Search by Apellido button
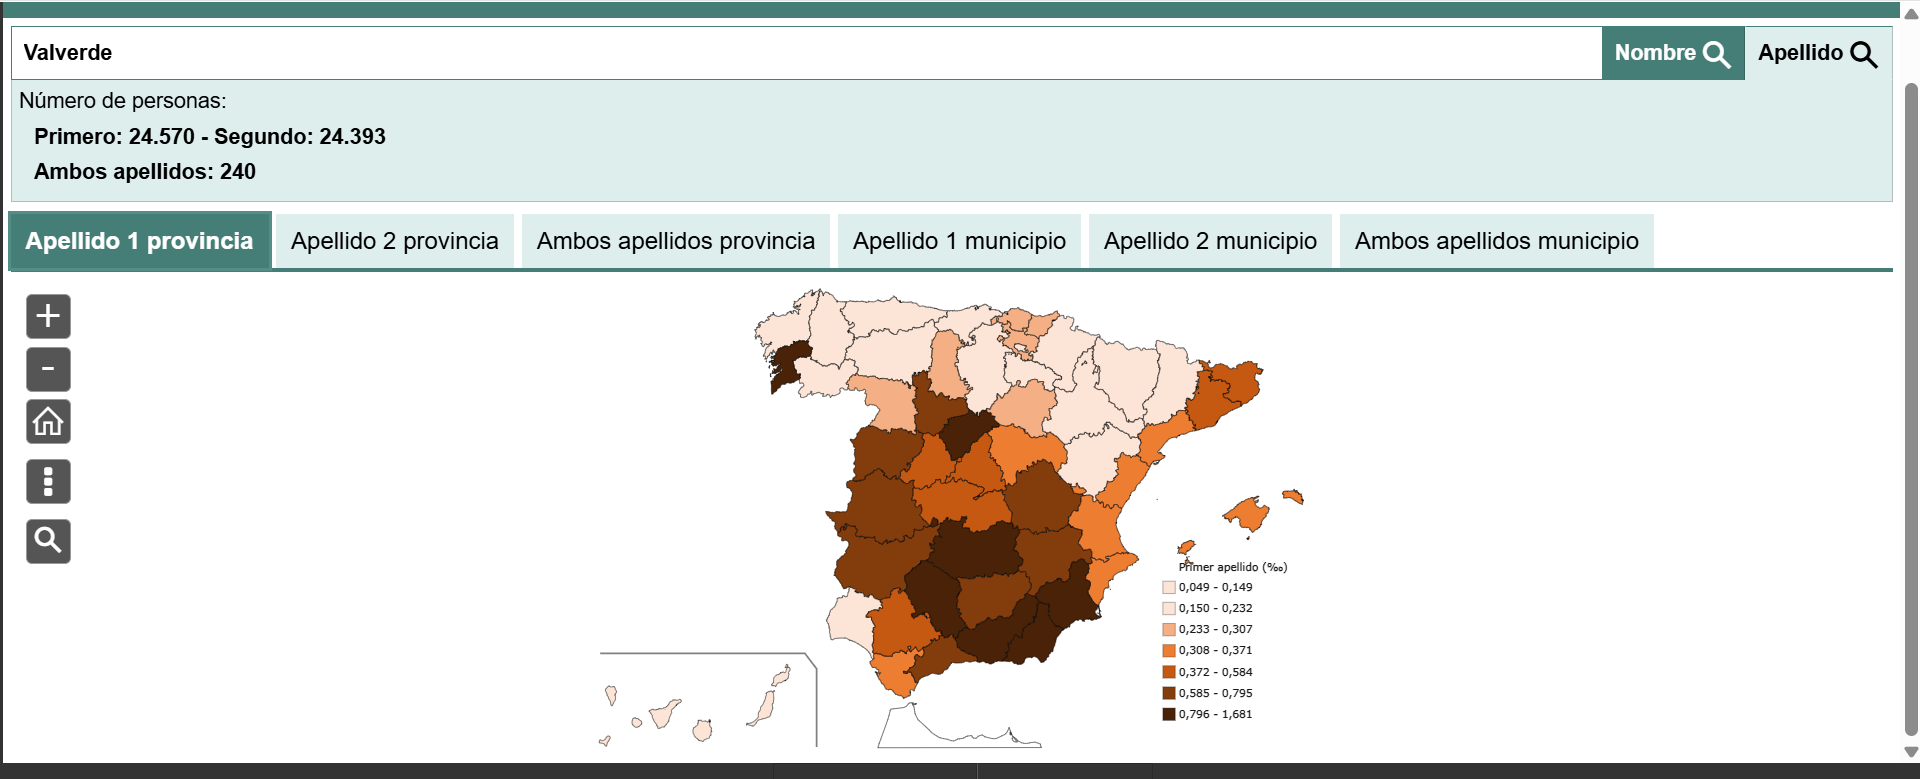Viewport: 1920px width, 779px height. point(1817,53)
